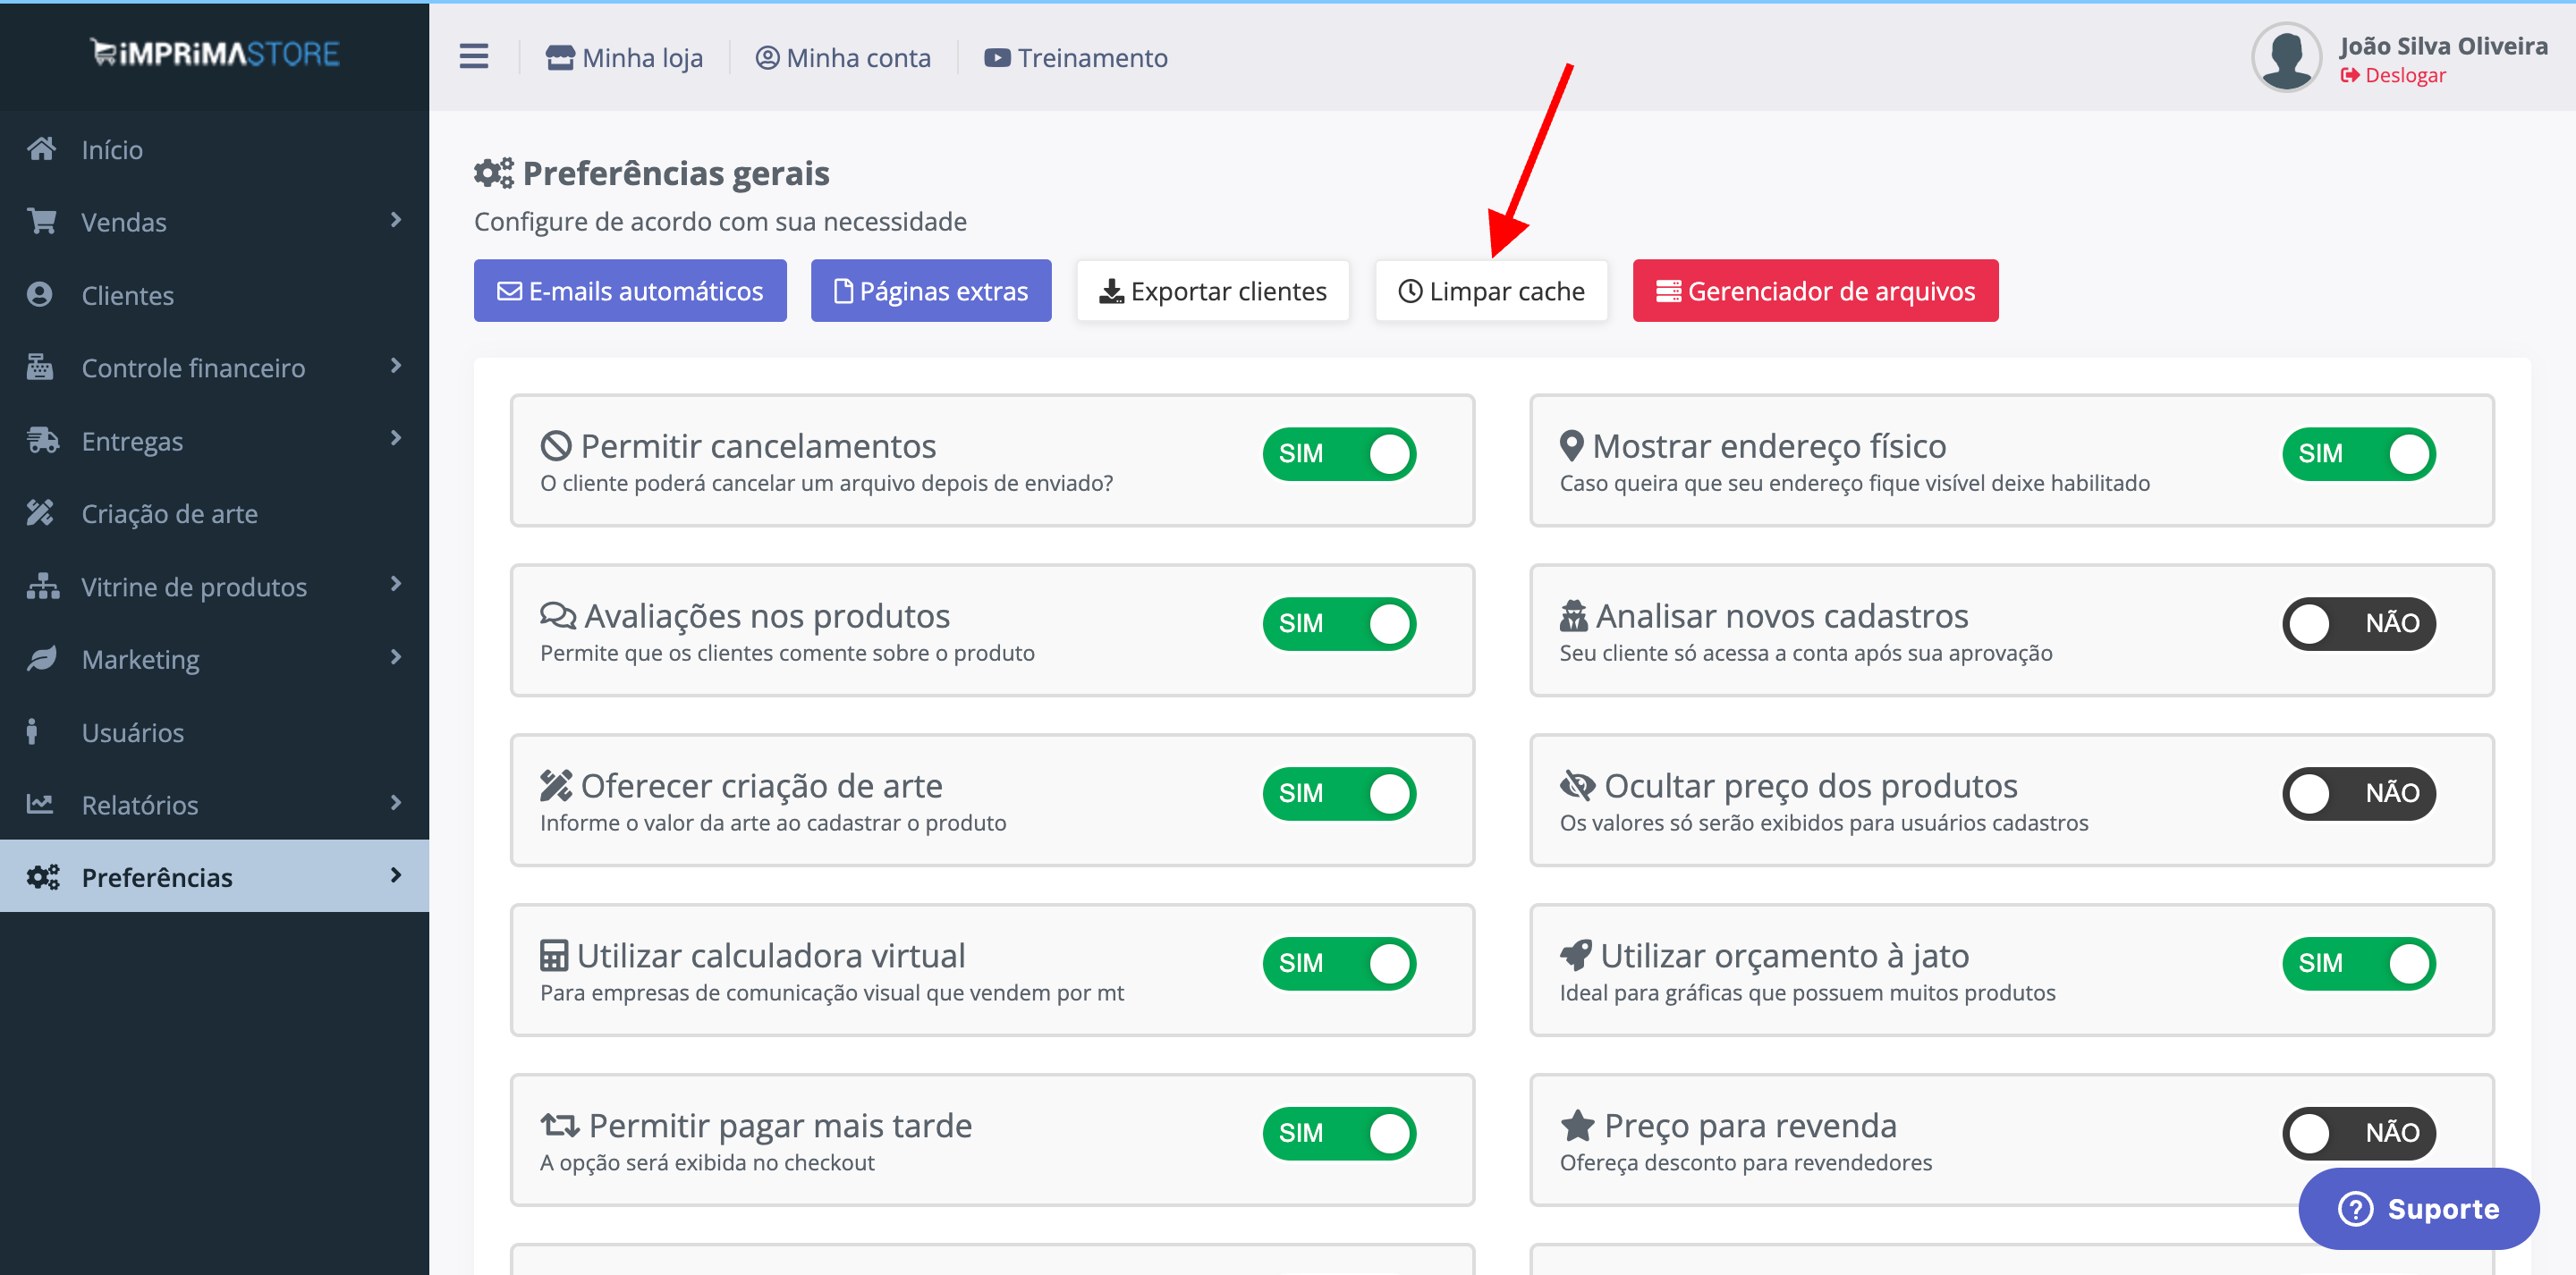Screen dimensions: 2576x1275
Task: Click Limpar cache button
Action: [x=1491, y=291]
